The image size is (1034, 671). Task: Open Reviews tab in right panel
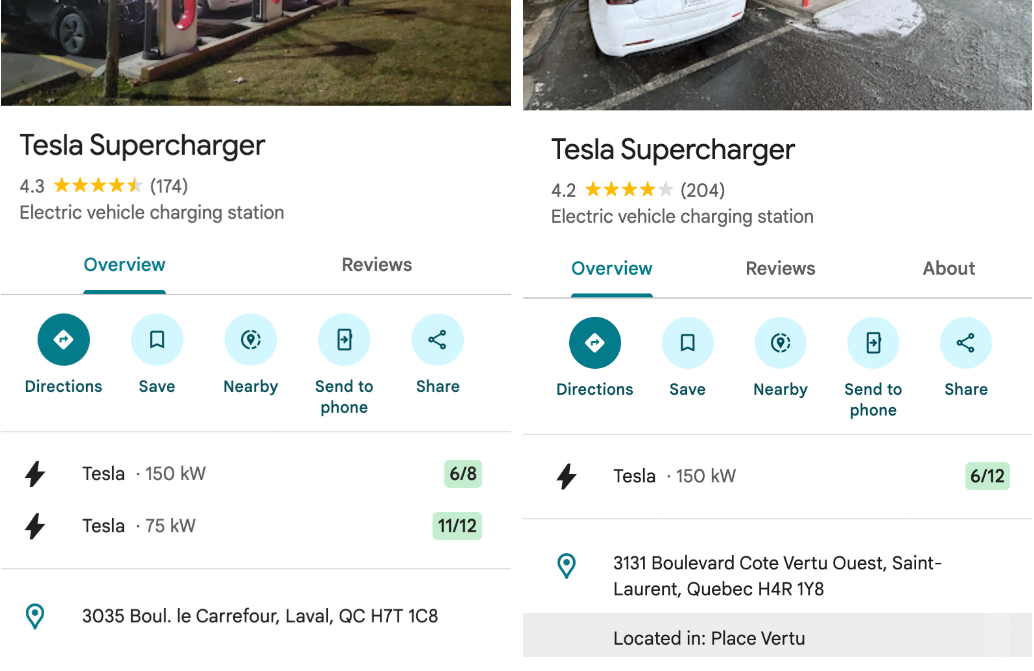coord(780,268)
